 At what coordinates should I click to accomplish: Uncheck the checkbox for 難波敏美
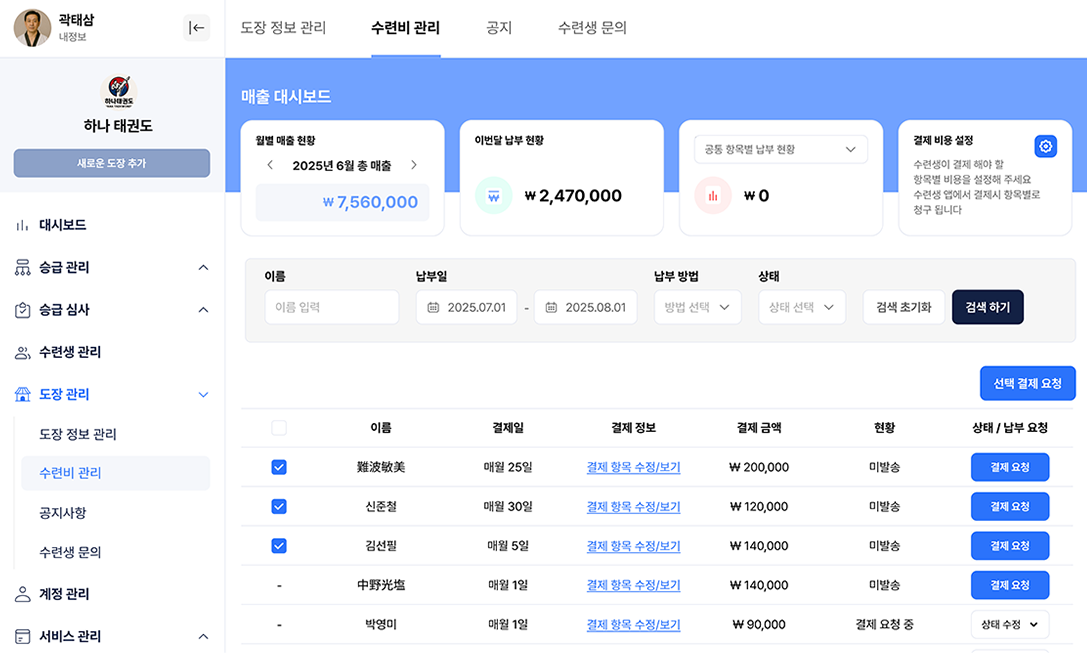(x=279, y=467)
